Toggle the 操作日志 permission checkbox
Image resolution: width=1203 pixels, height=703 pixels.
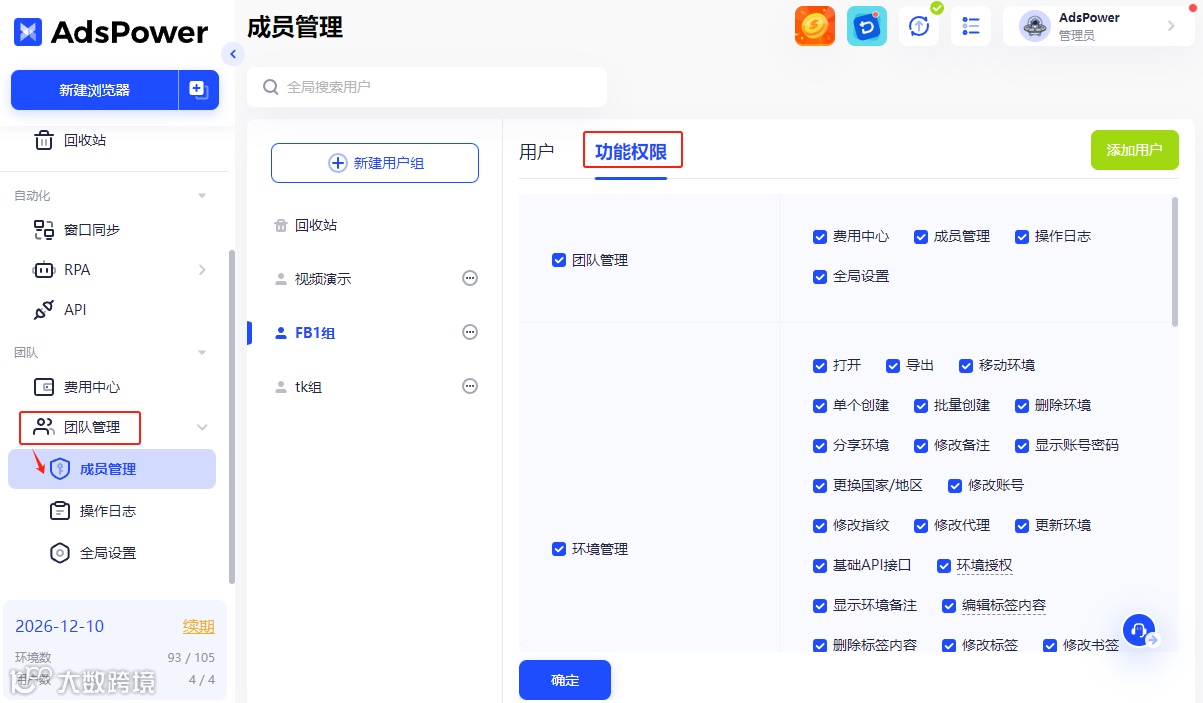coord(1022,237)
